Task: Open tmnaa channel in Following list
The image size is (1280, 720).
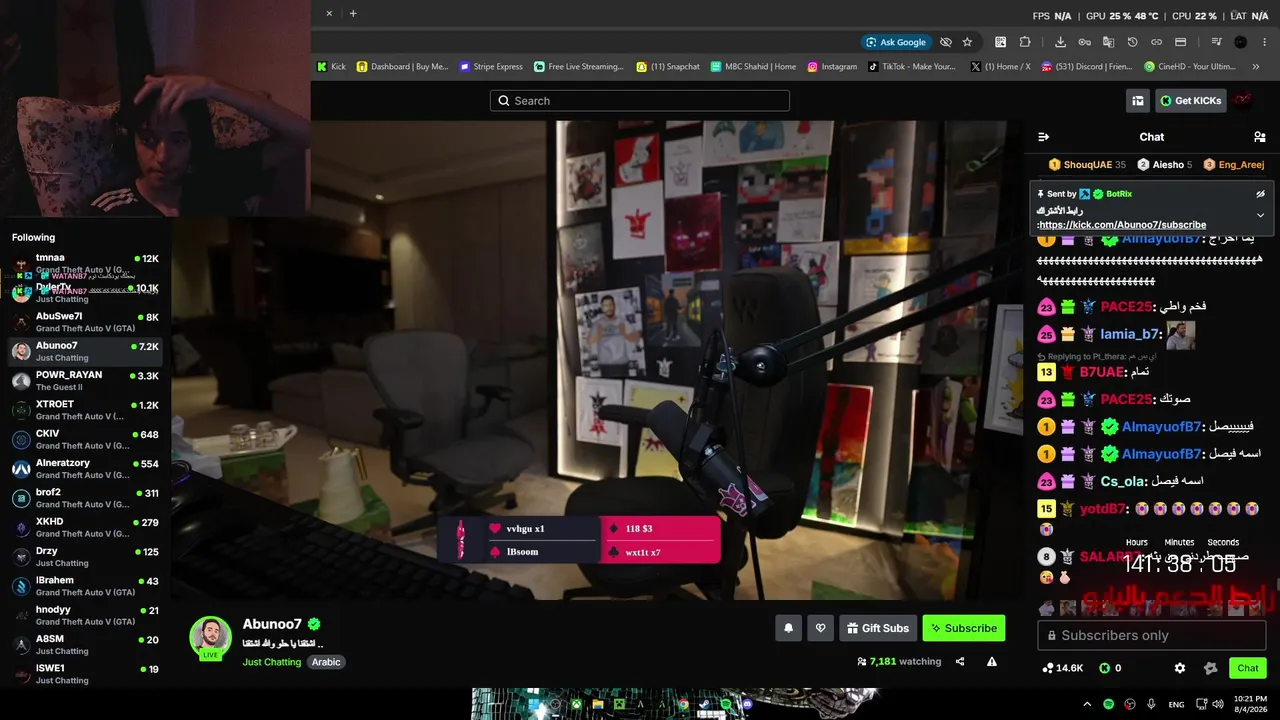Action: [x=85, y=263]
